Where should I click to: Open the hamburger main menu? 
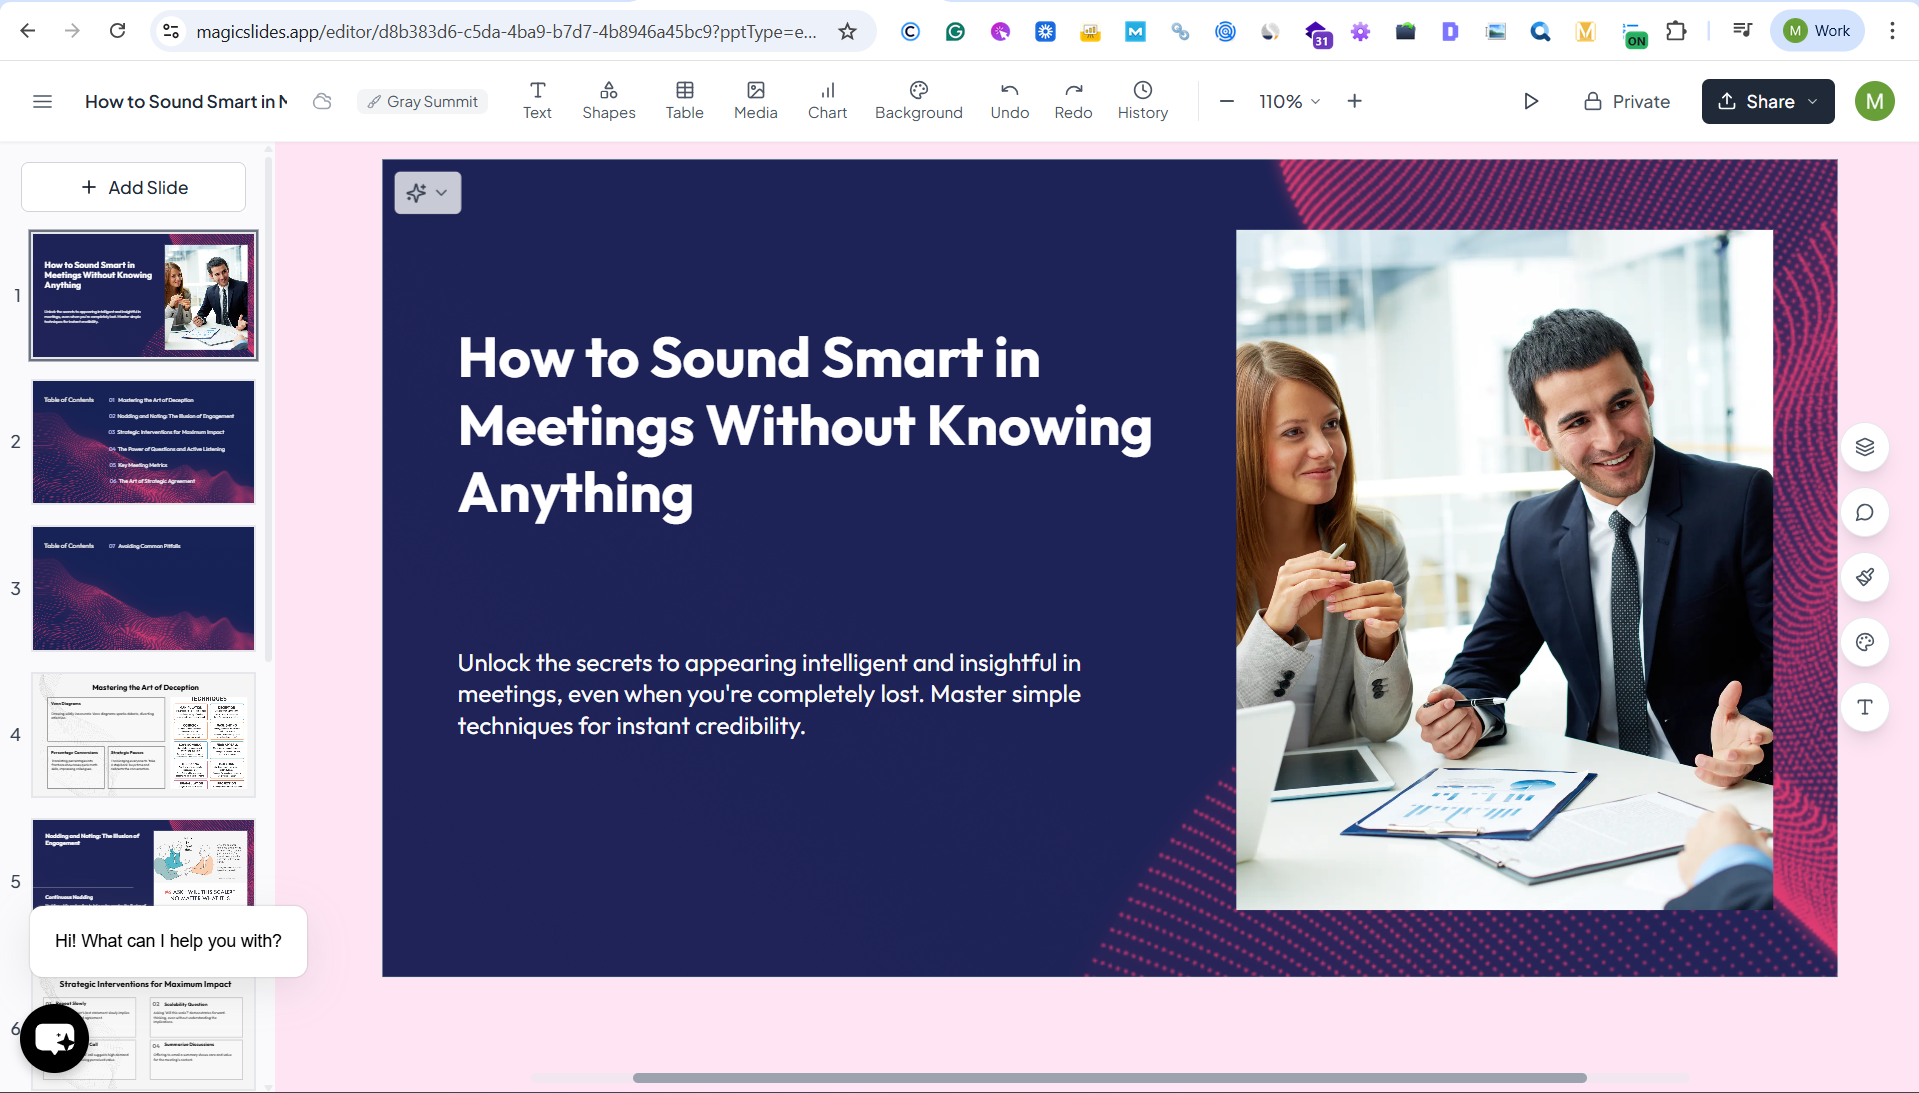[x=42, y=102]
